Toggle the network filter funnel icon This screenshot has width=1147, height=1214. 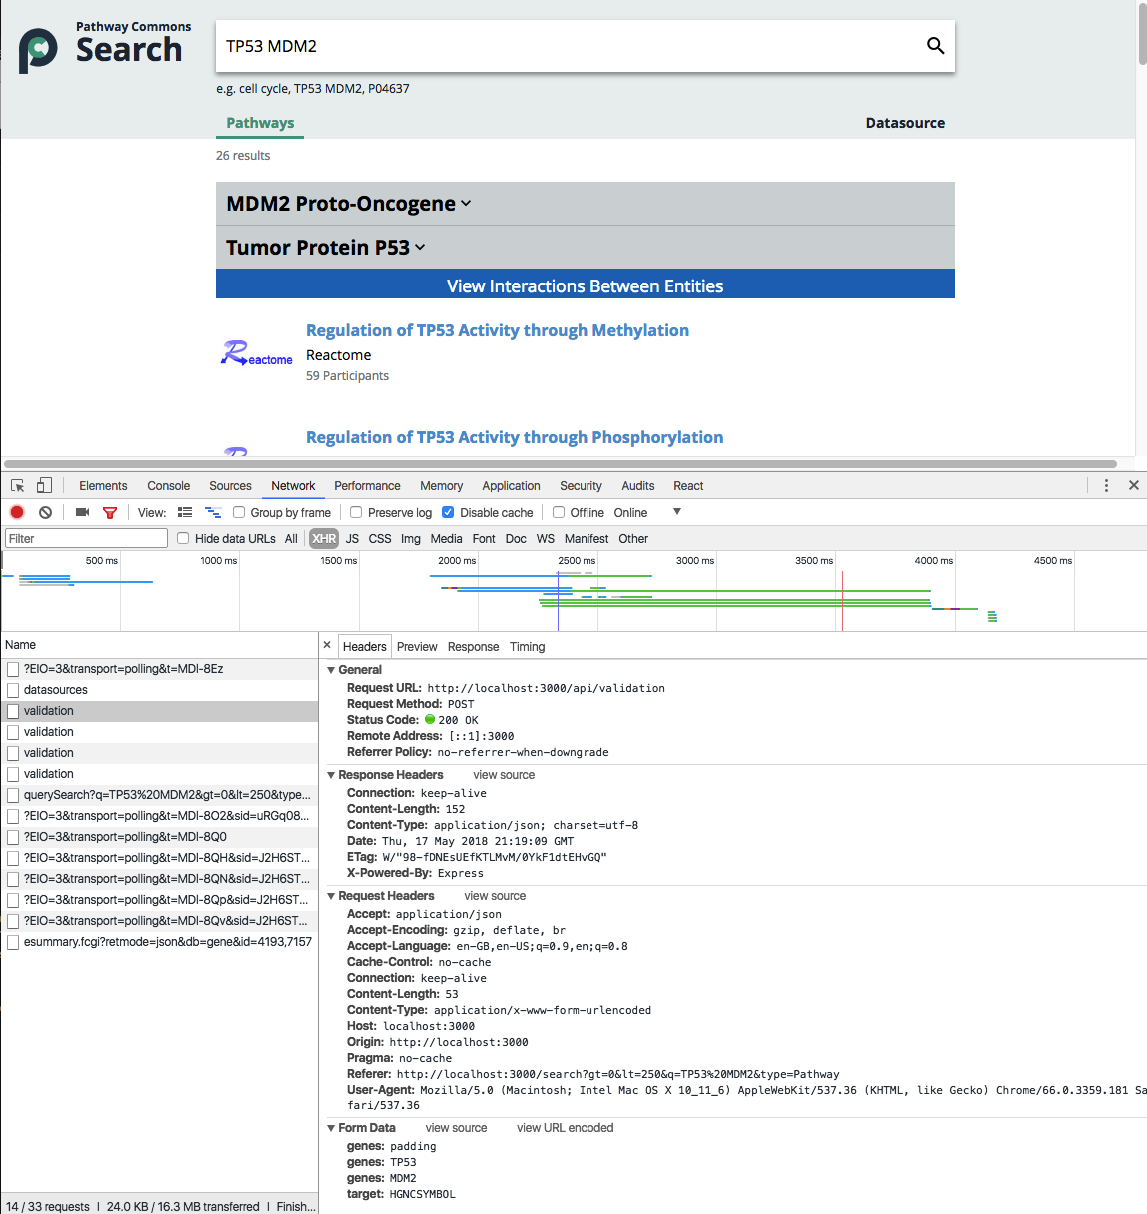110,513
